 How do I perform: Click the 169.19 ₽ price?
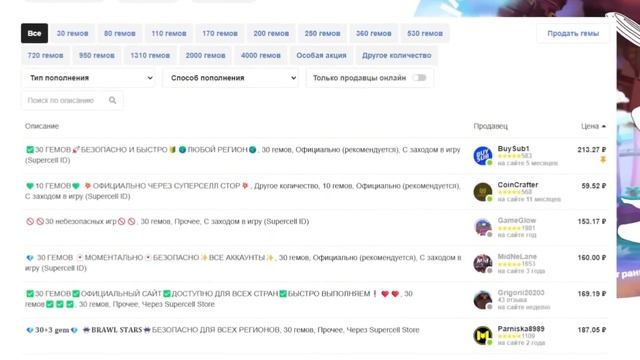point(591,293)
